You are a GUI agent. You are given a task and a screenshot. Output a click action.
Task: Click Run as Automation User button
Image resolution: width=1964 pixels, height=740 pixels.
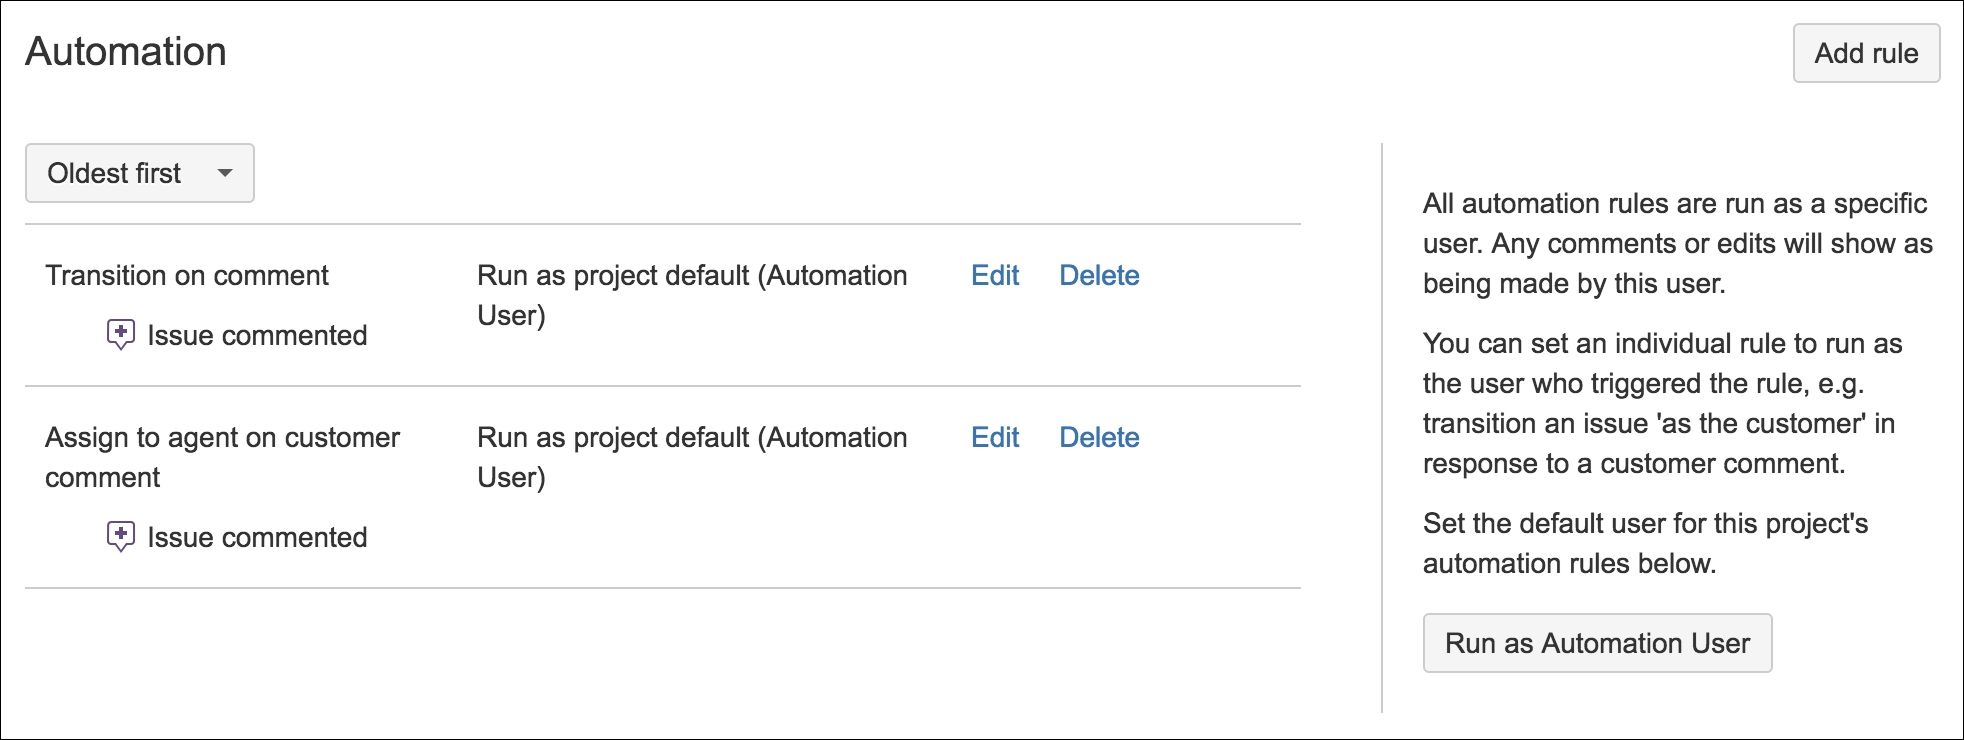pyautogui.click(x=1597, y=643)
